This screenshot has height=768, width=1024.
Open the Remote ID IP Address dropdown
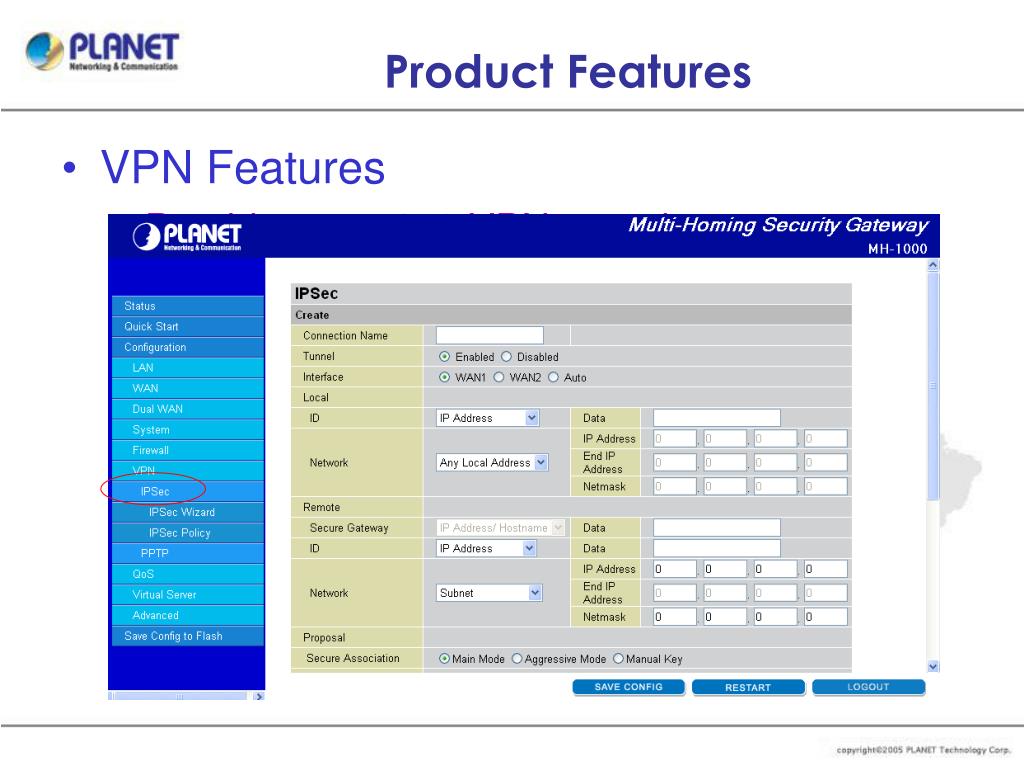486,549
